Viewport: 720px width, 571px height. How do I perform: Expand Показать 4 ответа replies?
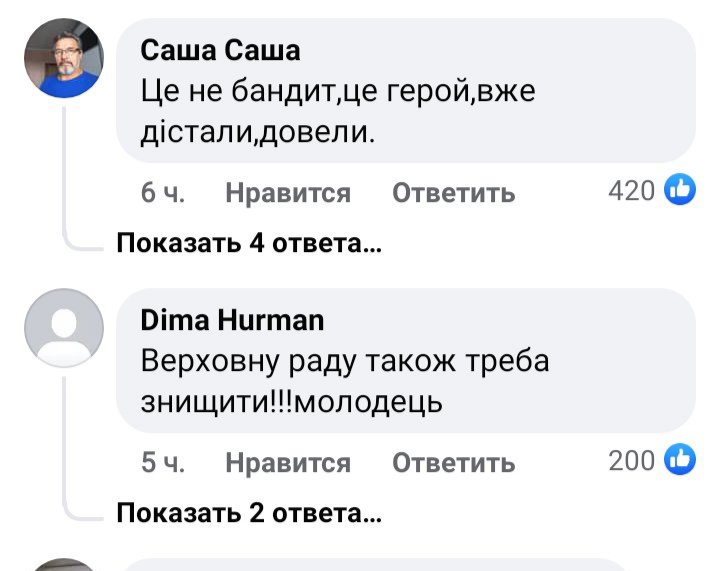tap(249, 243)
